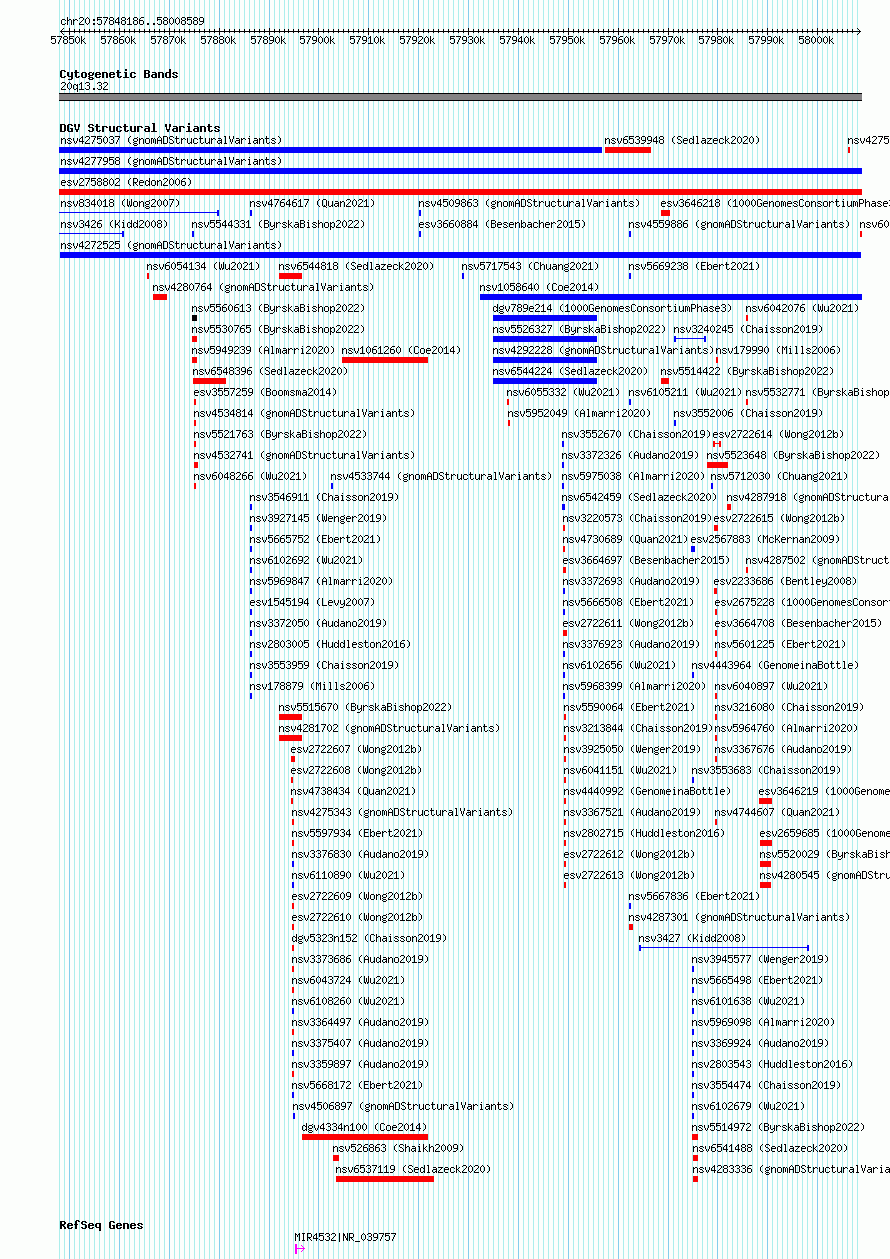
Task: Click the nsv5560613 black square marker
Action: coord(195,318)
